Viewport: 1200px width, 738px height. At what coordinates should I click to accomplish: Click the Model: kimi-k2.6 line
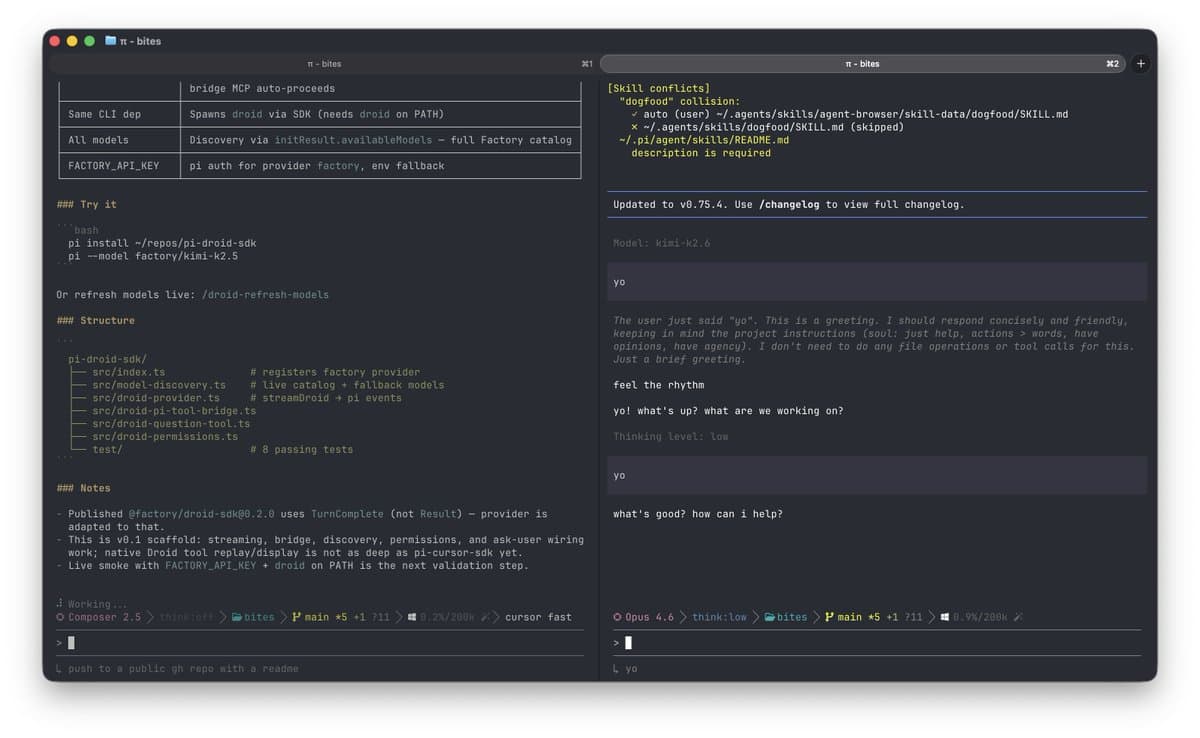[661, 243]
